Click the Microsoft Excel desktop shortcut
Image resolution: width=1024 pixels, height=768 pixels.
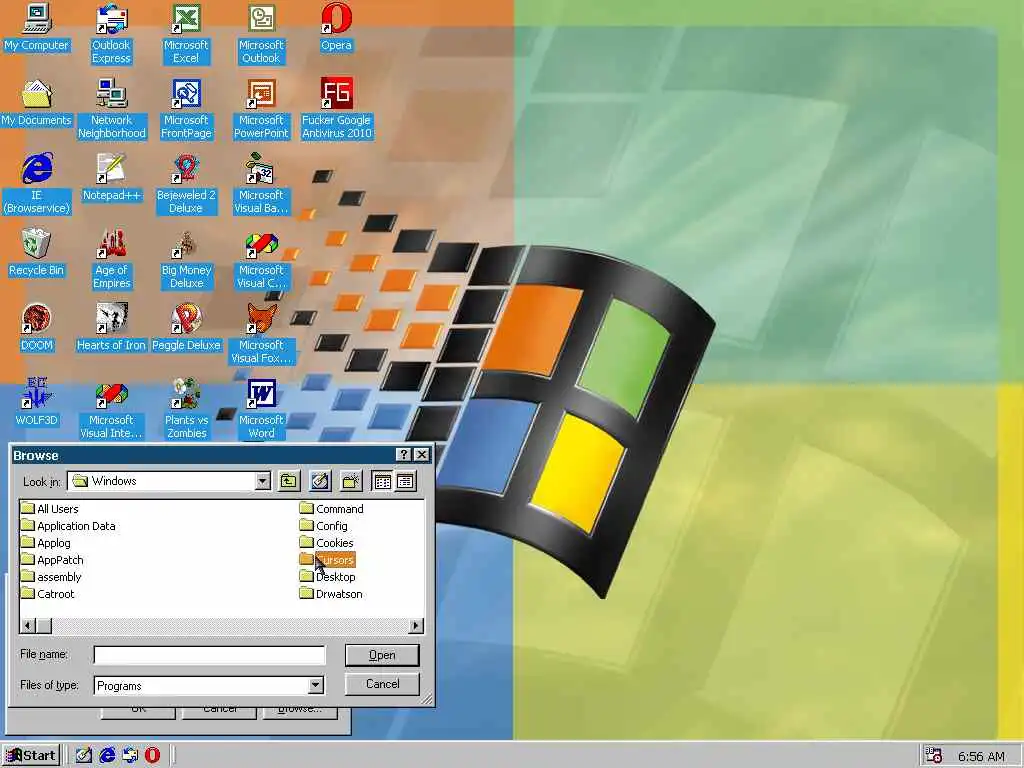(x=186, y=33)
